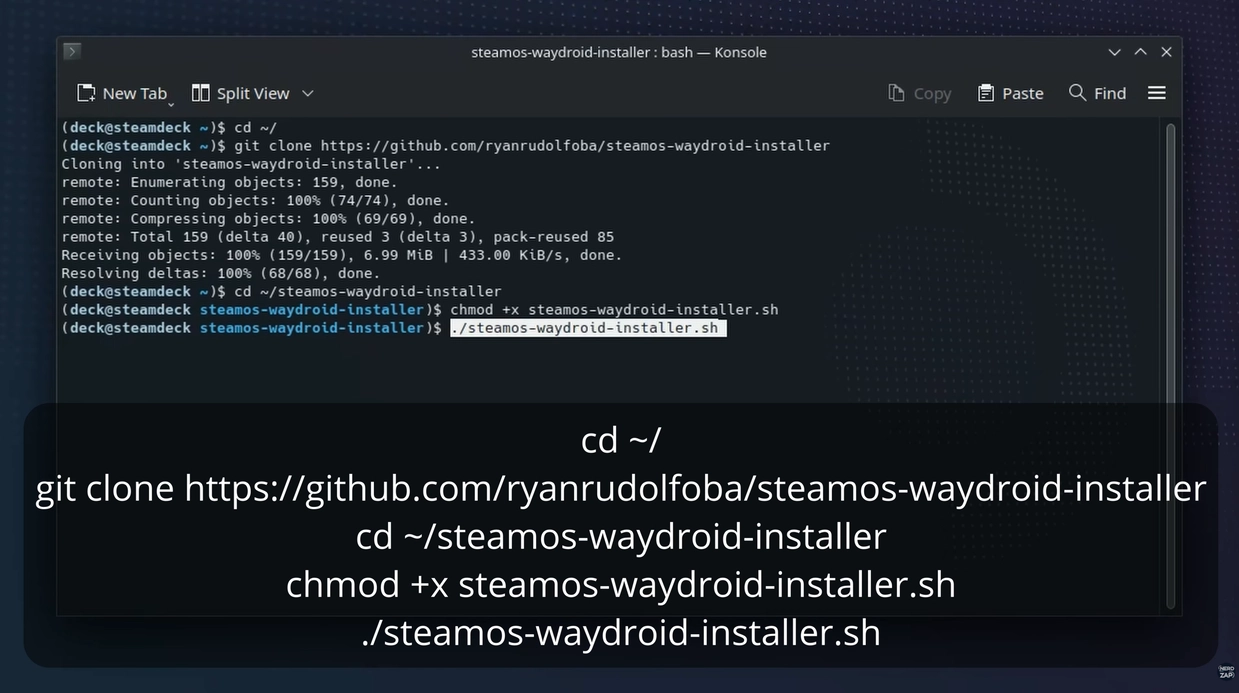The height and width of the screenshot is (693, 1239).
Task: Minimize the Konsole window
Action: pyautogui.click(x=1114, y=52)
